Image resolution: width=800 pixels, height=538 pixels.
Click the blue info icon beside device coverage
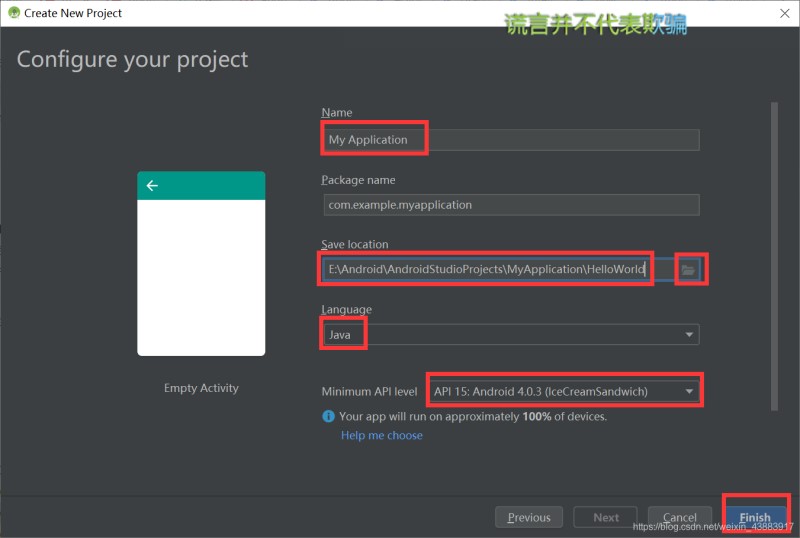[328, 417]
